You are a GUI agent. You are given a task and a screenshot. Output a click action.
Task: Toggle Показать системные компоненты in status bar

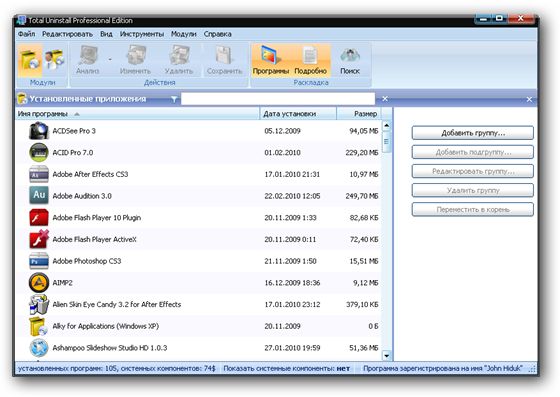286,368
